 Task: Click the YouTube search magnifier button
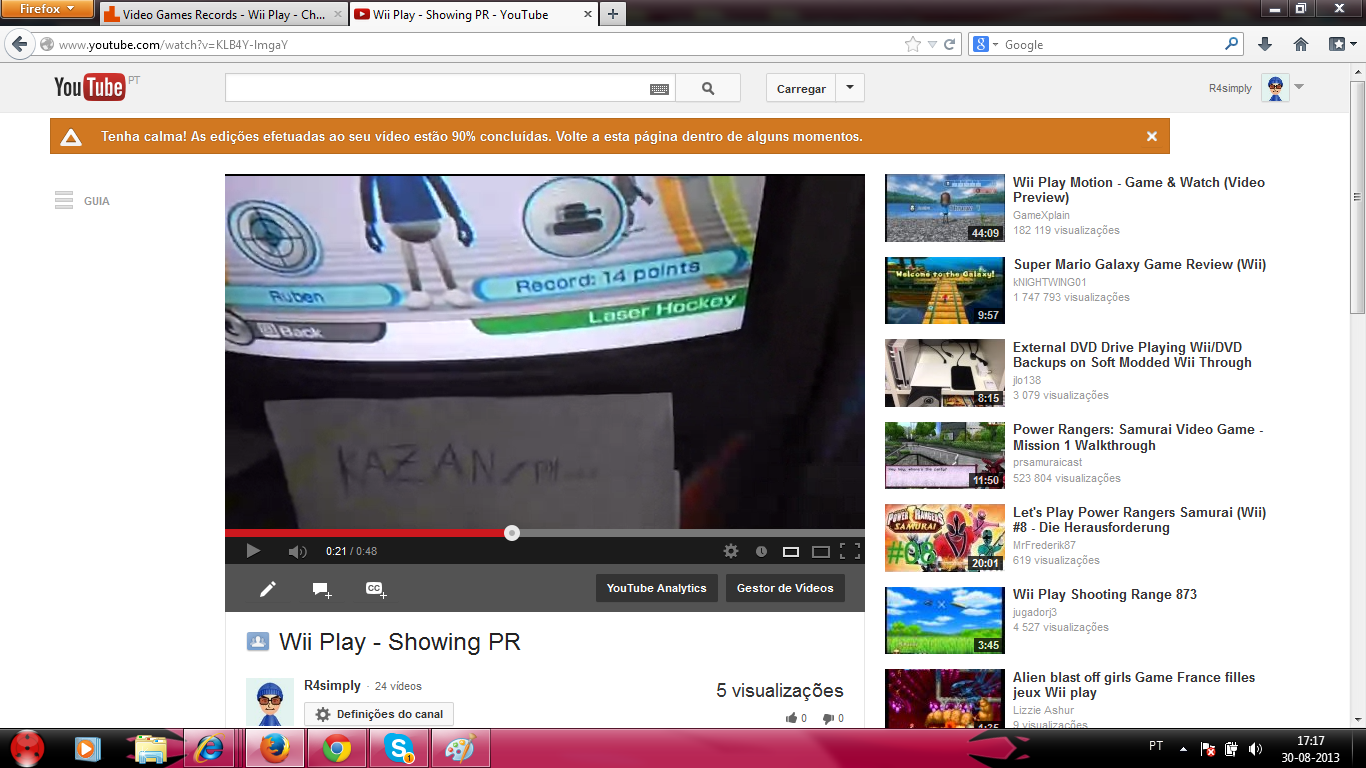(x=708, y=88)
